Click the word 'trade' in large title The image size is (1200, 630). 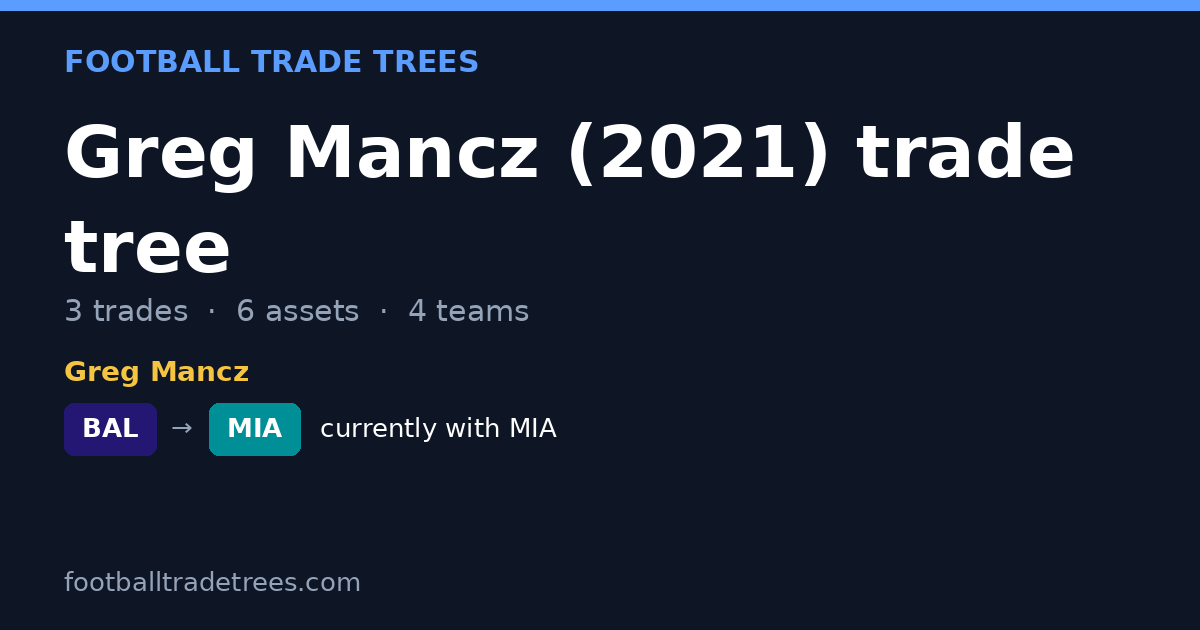tap(965, 155)
